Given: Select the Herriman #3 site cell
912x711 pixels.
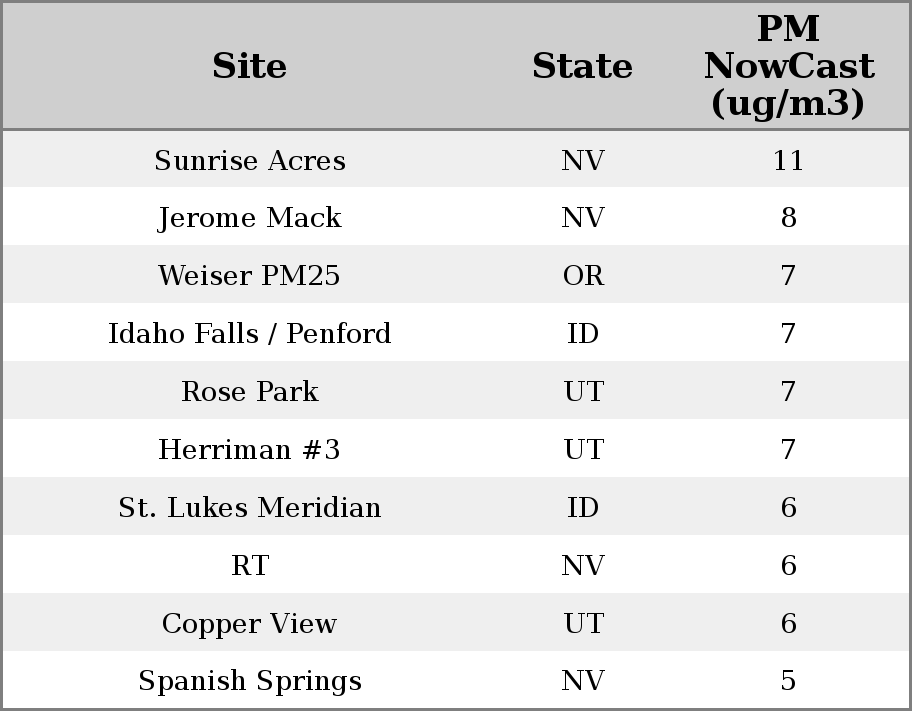Looking at the screenshot, I should point(250,450).
